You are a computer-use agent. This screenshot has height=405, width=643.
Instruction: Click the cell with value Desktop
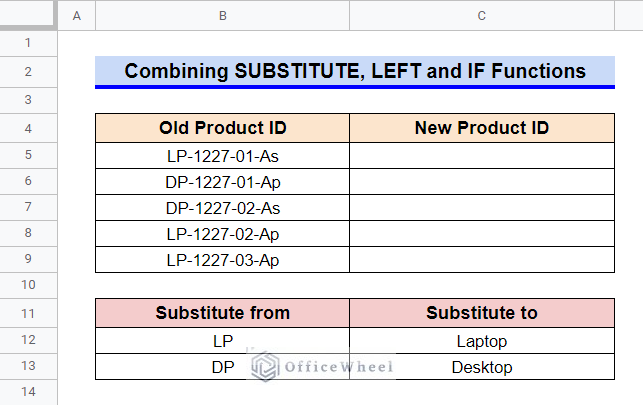click(482, 367)
